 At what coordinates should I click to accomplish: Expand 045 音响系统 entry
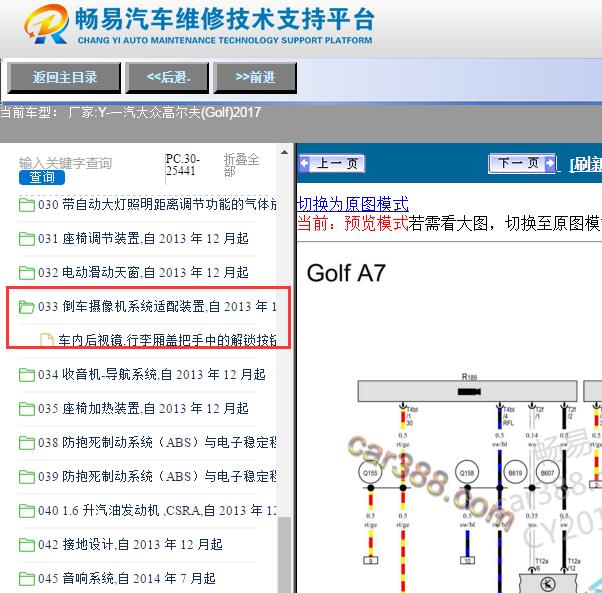click(127, 578)
